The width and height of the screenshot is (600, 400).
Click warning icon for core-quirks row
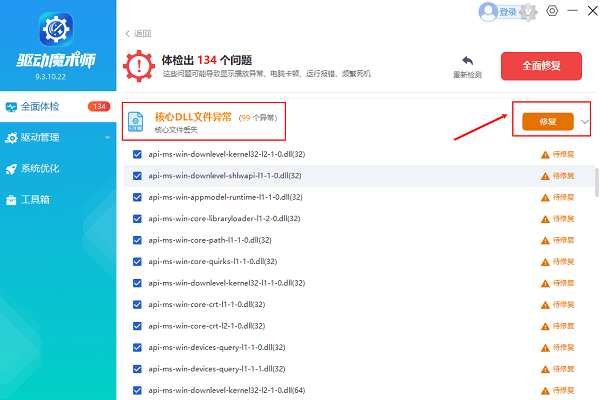(x=545, y=262)
